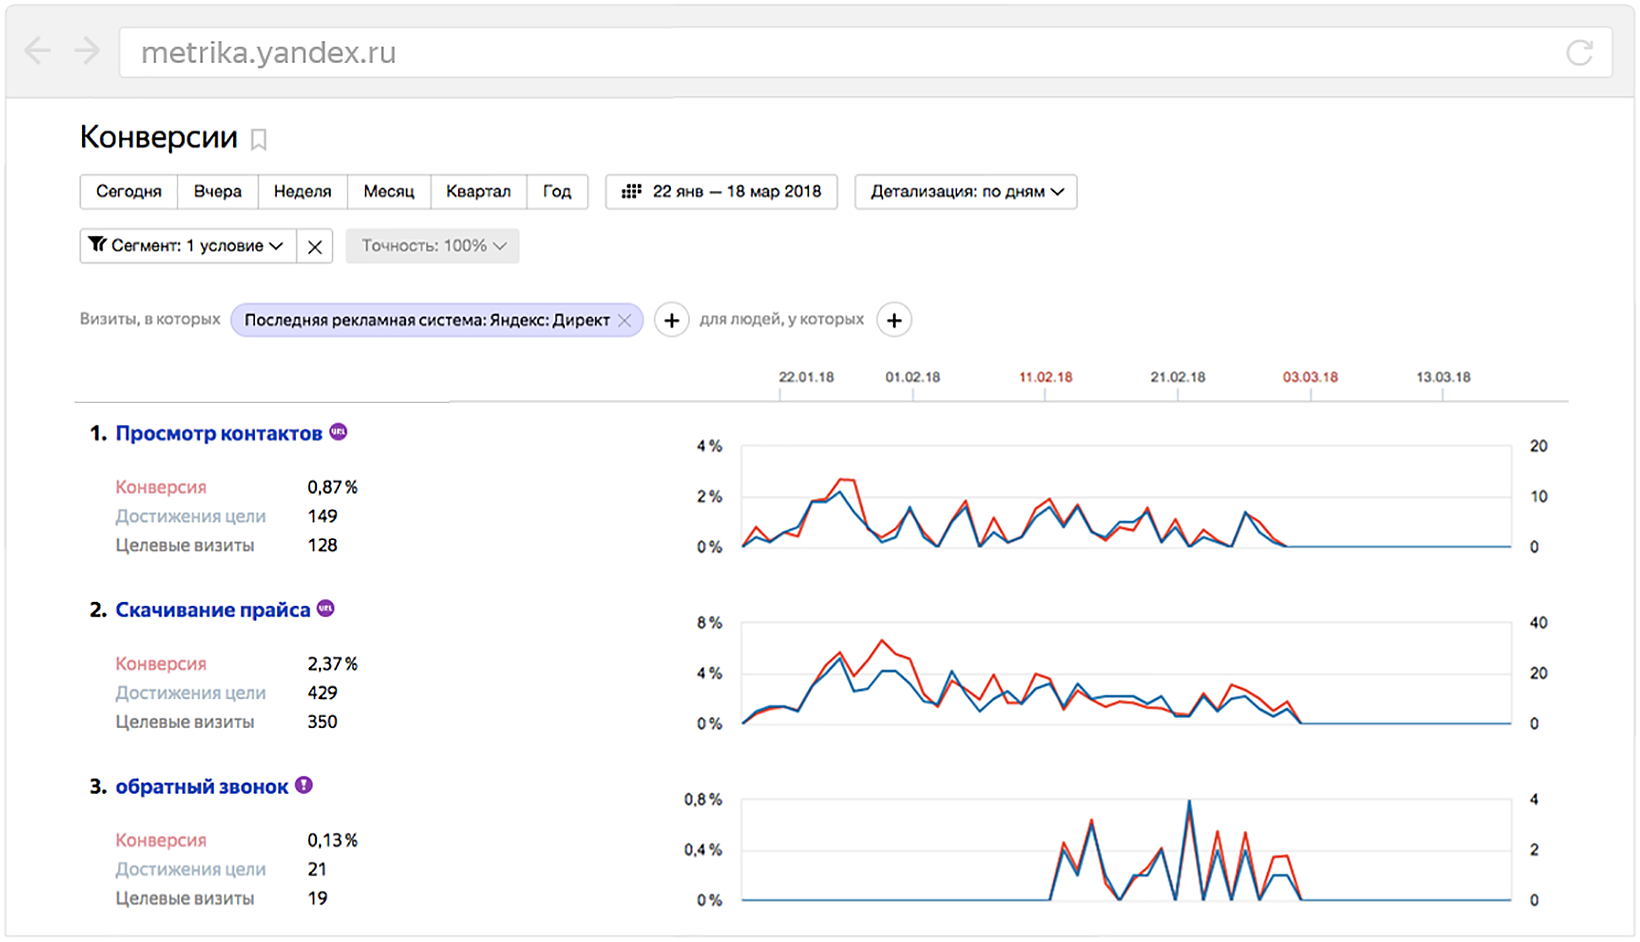Bookmark the Конверсии report
1640x942 pixels.
pyautogui.click(x=258, y=140)
